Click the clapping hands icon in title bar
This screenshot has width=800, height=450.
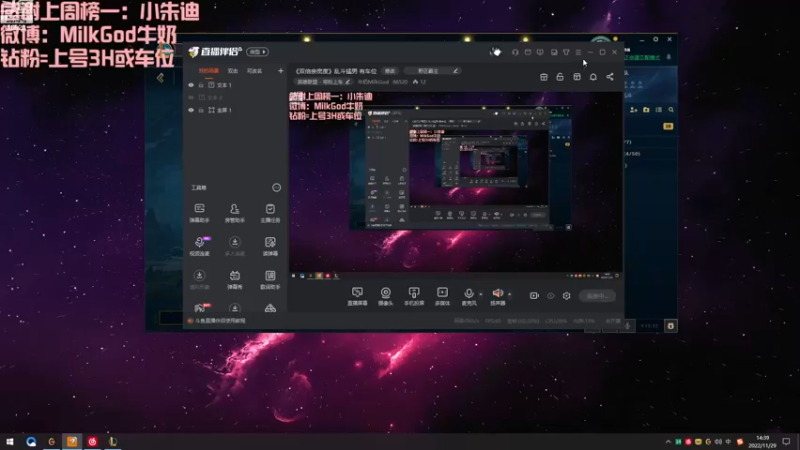click(x=495, y=52)
